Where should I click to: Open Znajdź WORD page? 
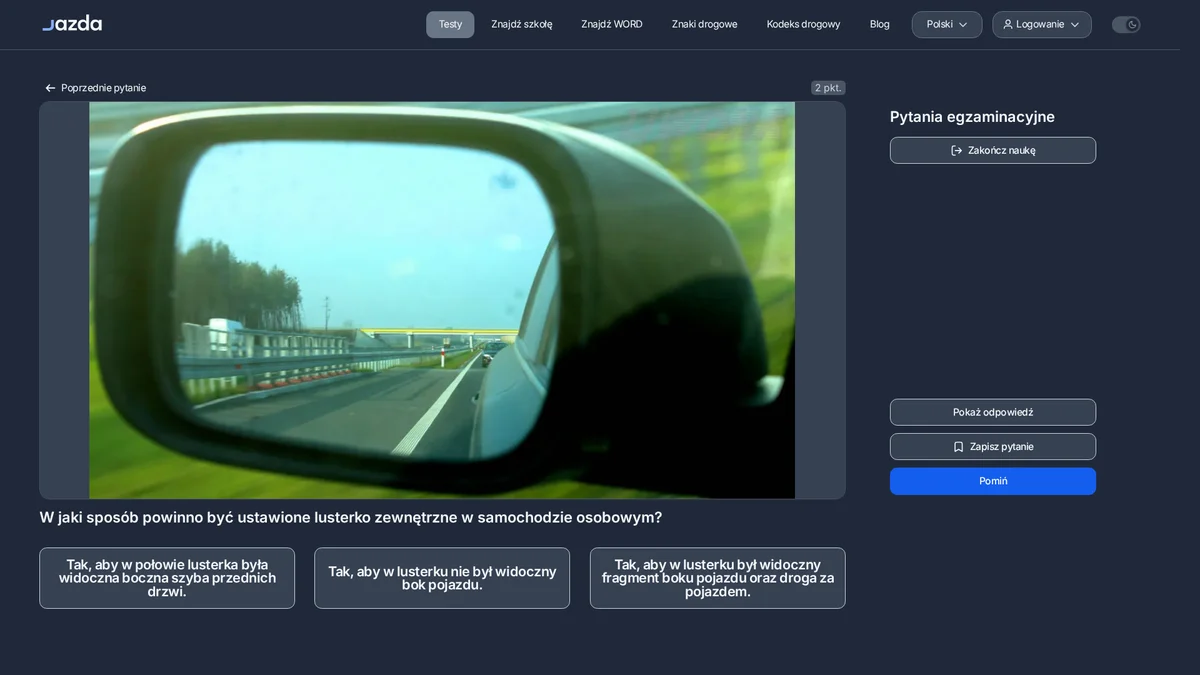[x=612, y=24]
